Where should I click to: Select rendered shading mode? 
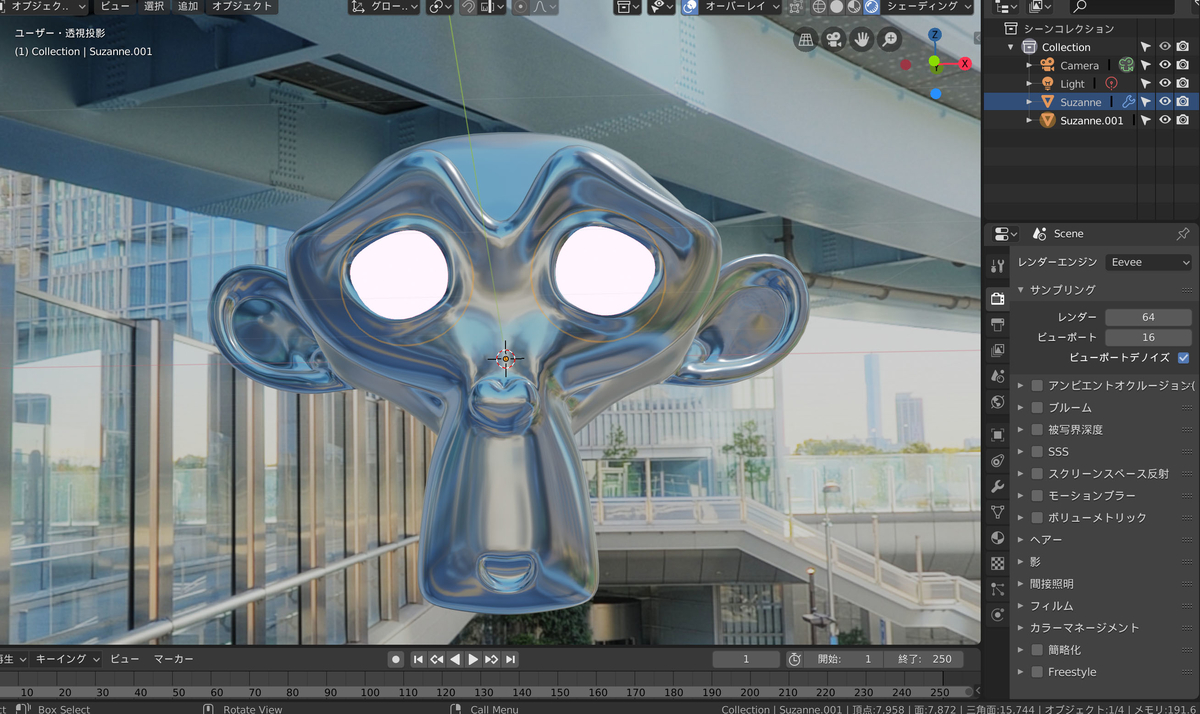pyautogui.click(x=872, y=7)
